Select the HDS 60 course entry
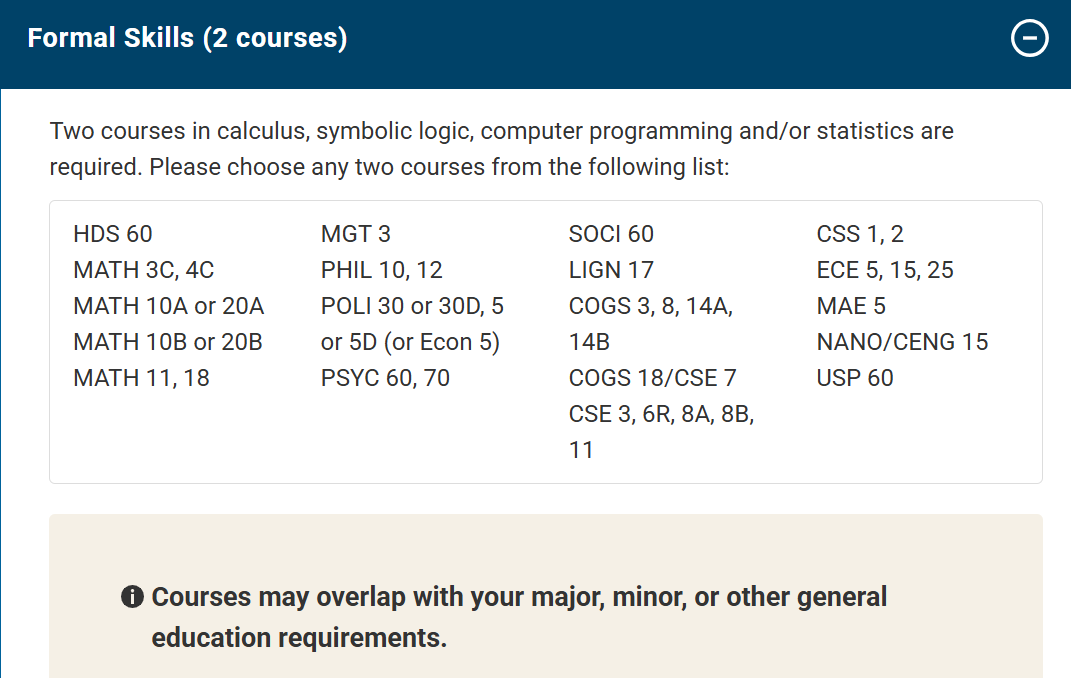 [113, 234]
